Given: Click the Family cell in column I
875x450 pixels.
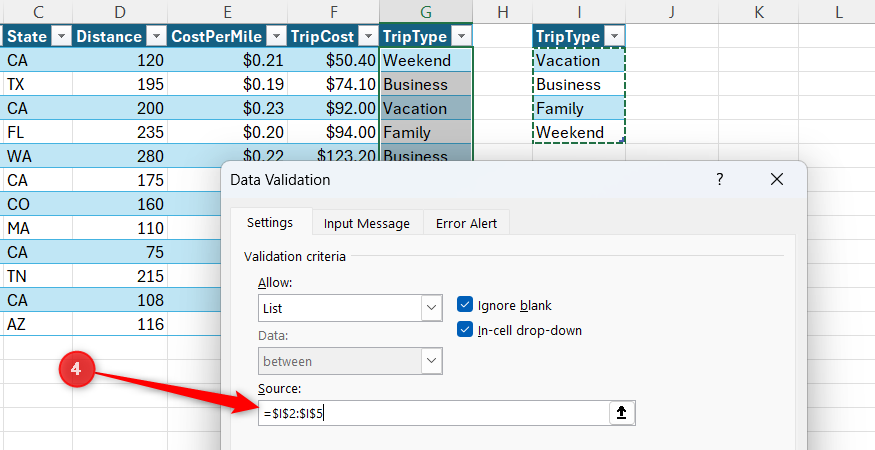Looking at the screenshot, I should pos(579,108).
